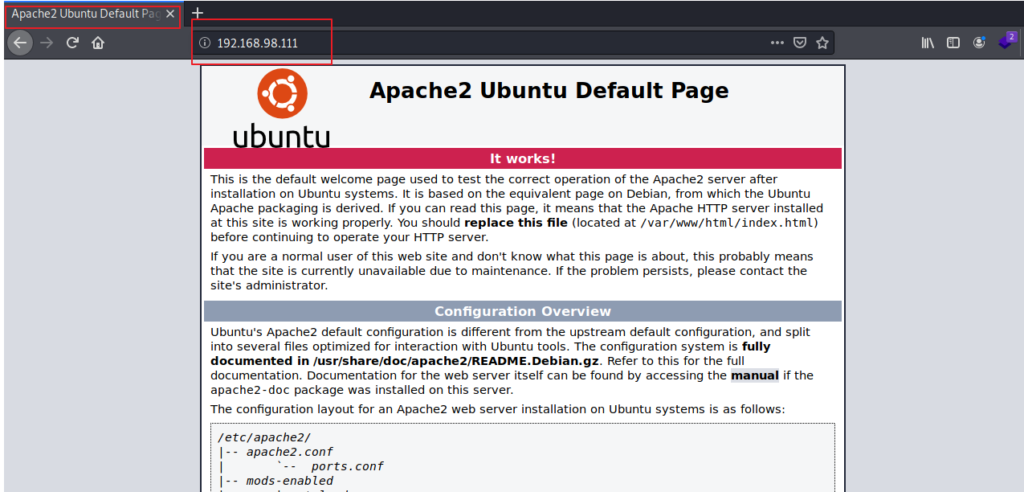Open the page actions three-dot menu
1024x492 pixels.
coord(776,43)
